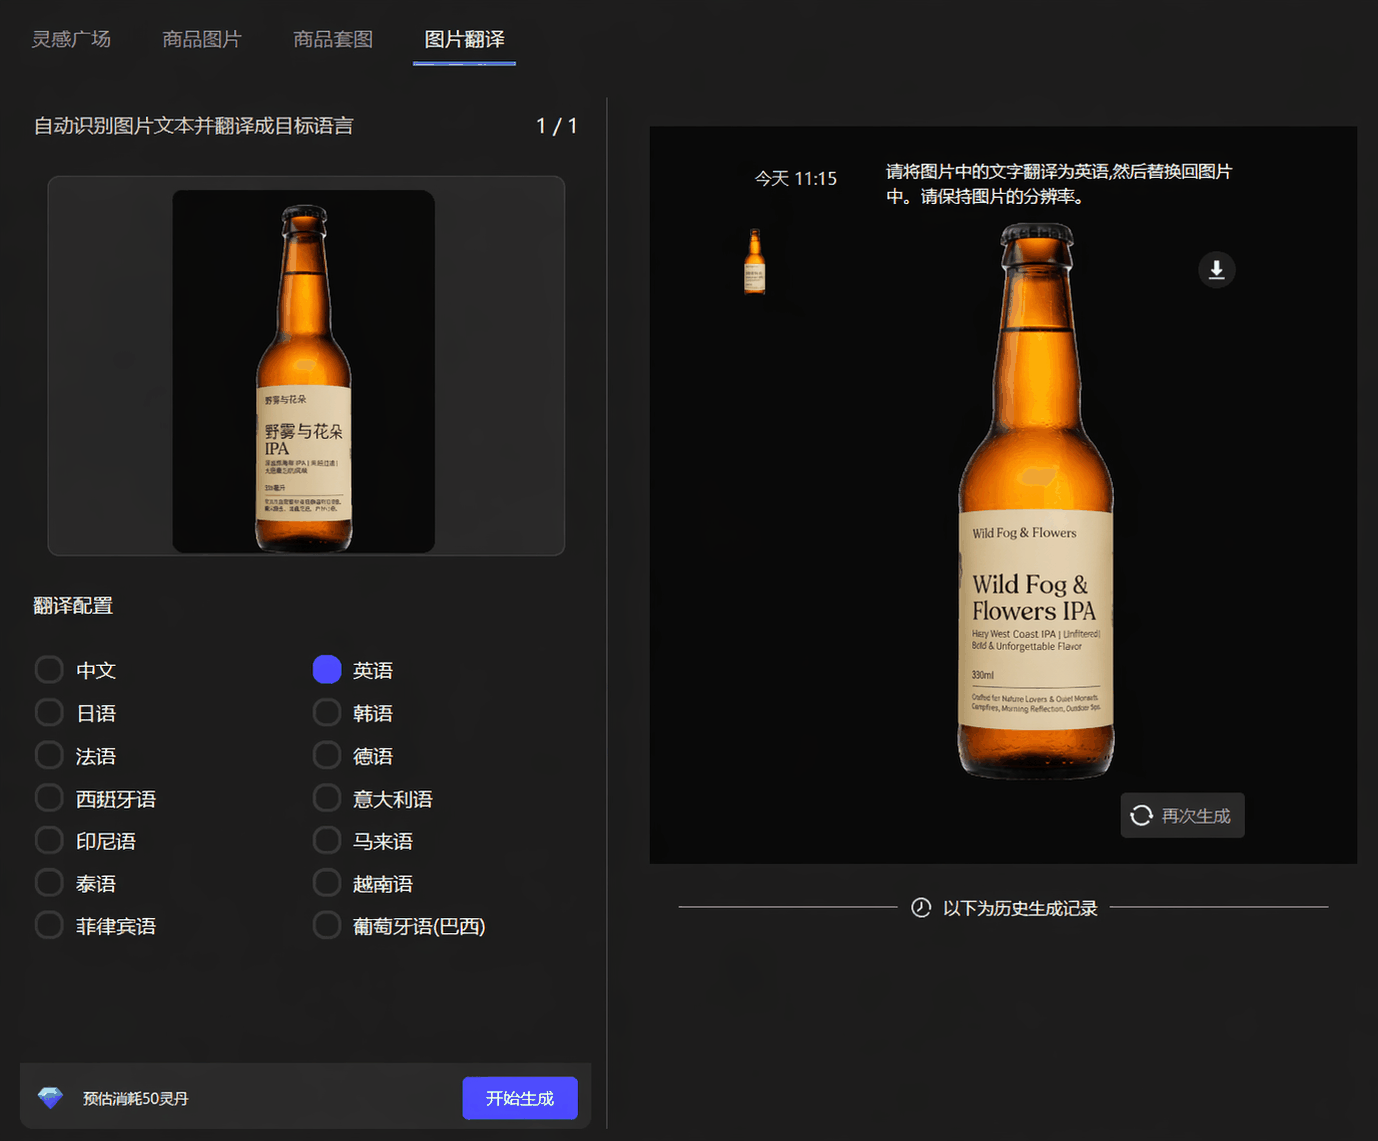Switch to 商品套图 tab

click(x=333, y=39)
